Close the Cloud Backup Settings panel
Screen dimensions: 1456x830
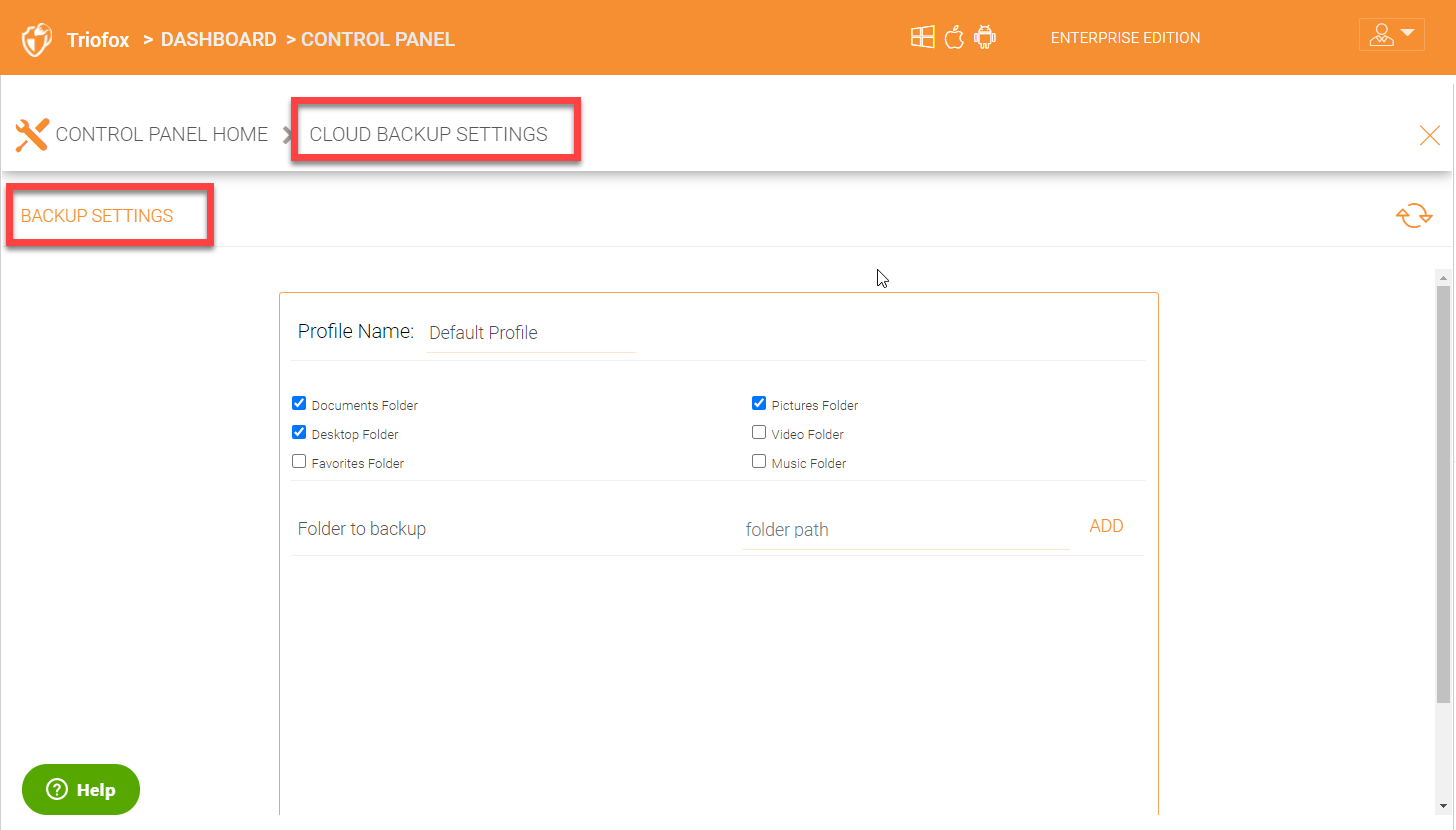[1430, 136]
